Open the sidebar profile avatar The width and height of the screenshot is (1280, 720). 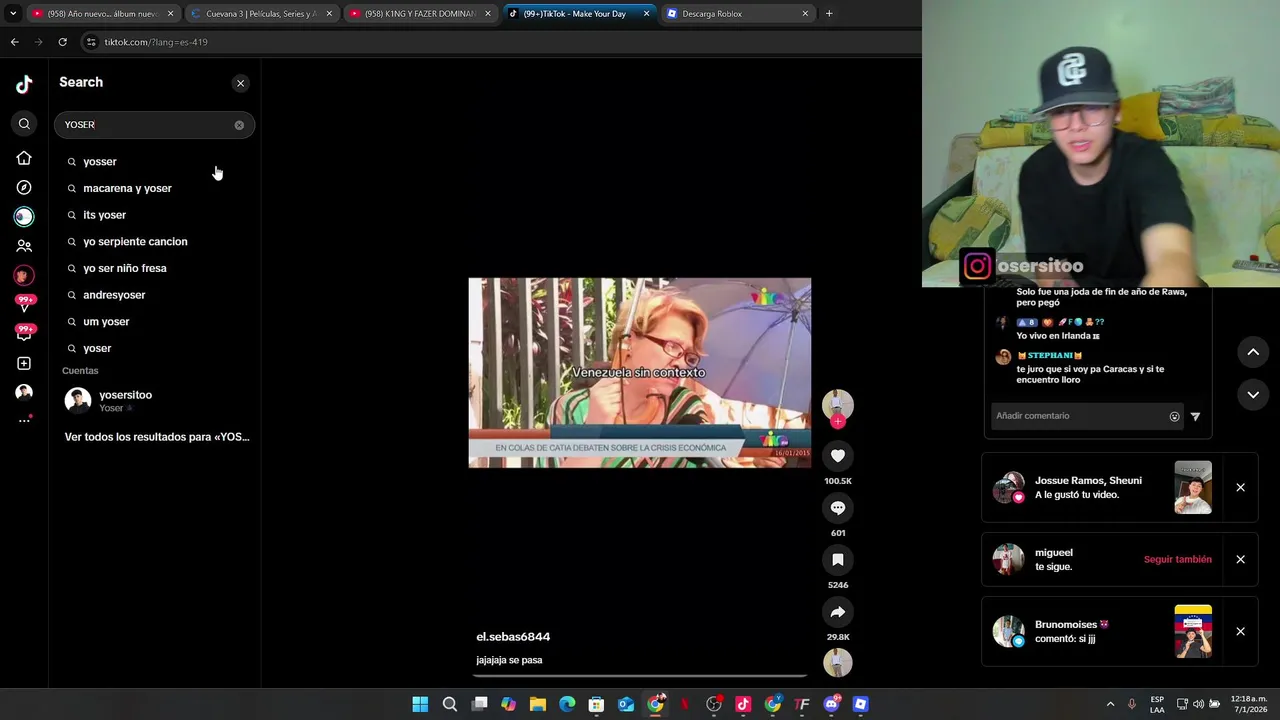pyautogui.click(x=24, y=392)
